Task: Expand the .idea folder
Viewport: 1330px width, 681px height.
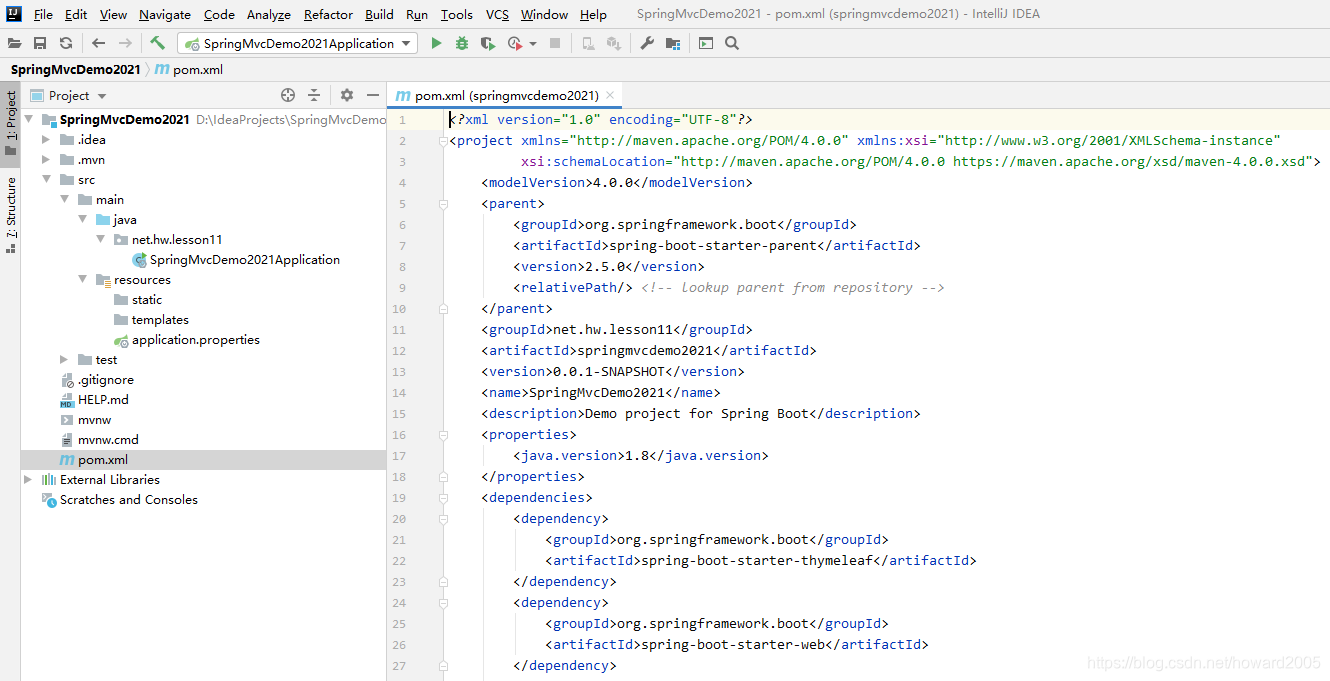Action: [x=46, y=139]
